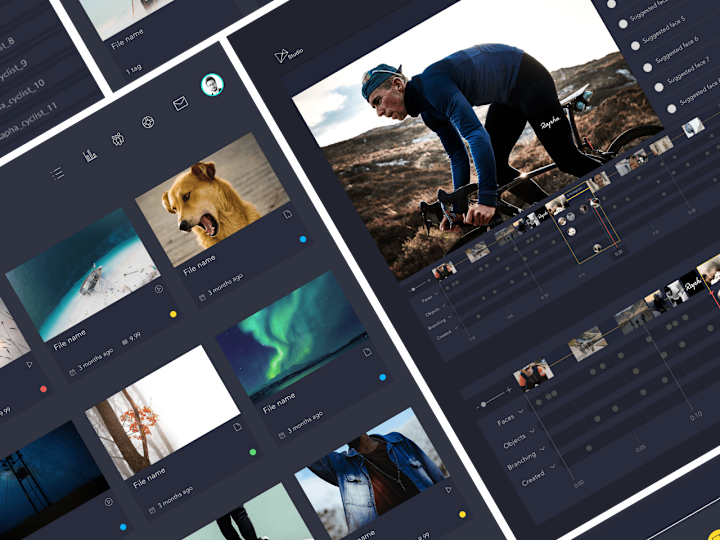Click the upper timeline zoom slider handle
The width and height of the screenshot is (720, 540).
pyautogui.click(x=413, y=290)
